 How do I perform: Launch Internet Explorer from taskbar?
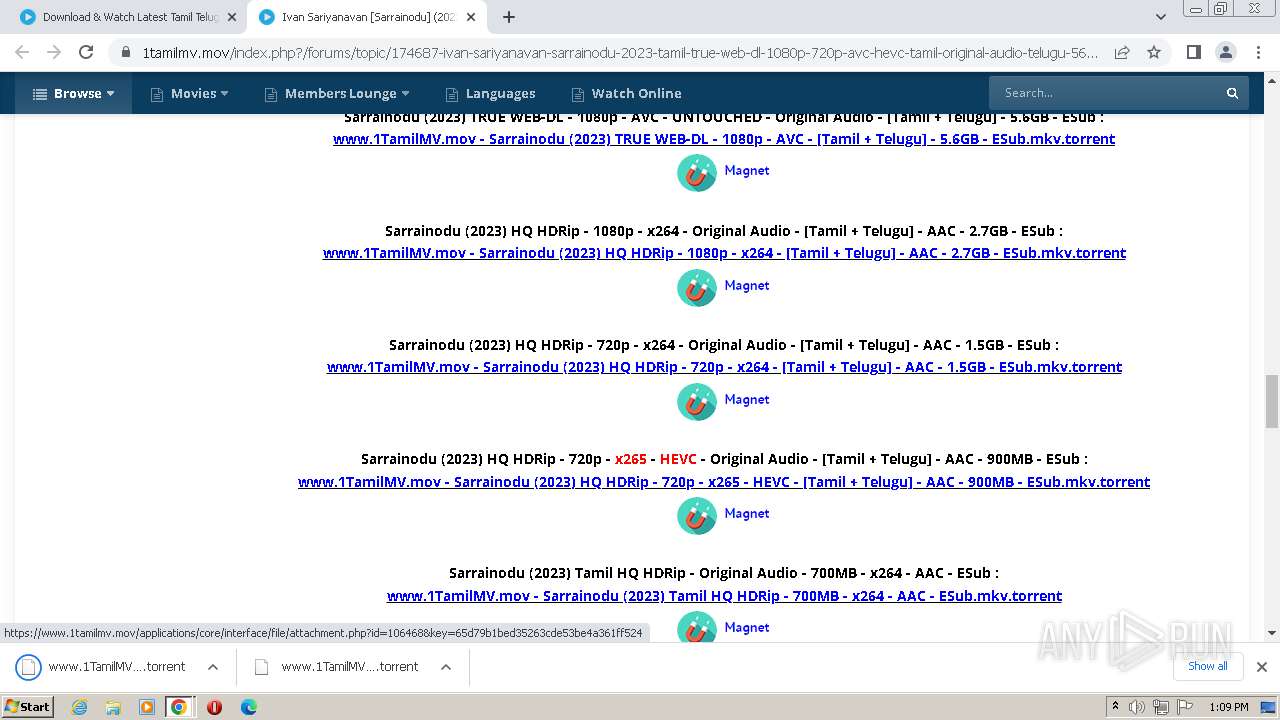coord(79,707)
